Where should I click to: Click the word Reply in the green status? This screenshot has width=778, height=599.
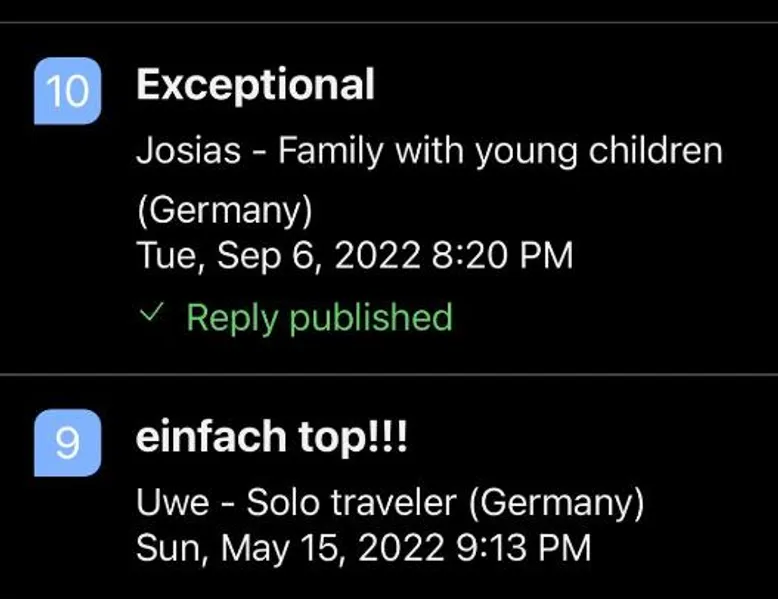(232, 319)
